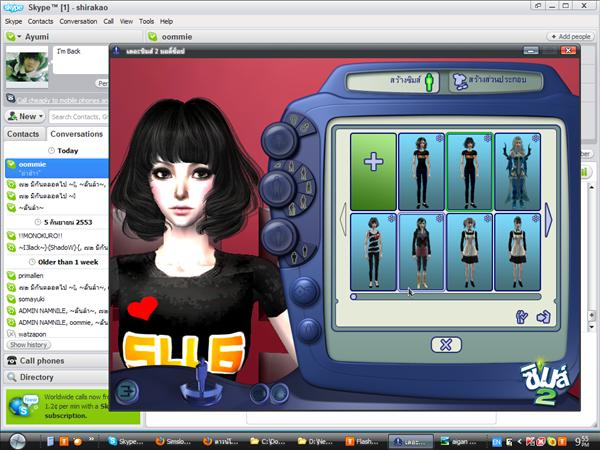Click the round face-mask button on the dial column
Viewport: 600px width, 450px height.
tap(305, 291)
